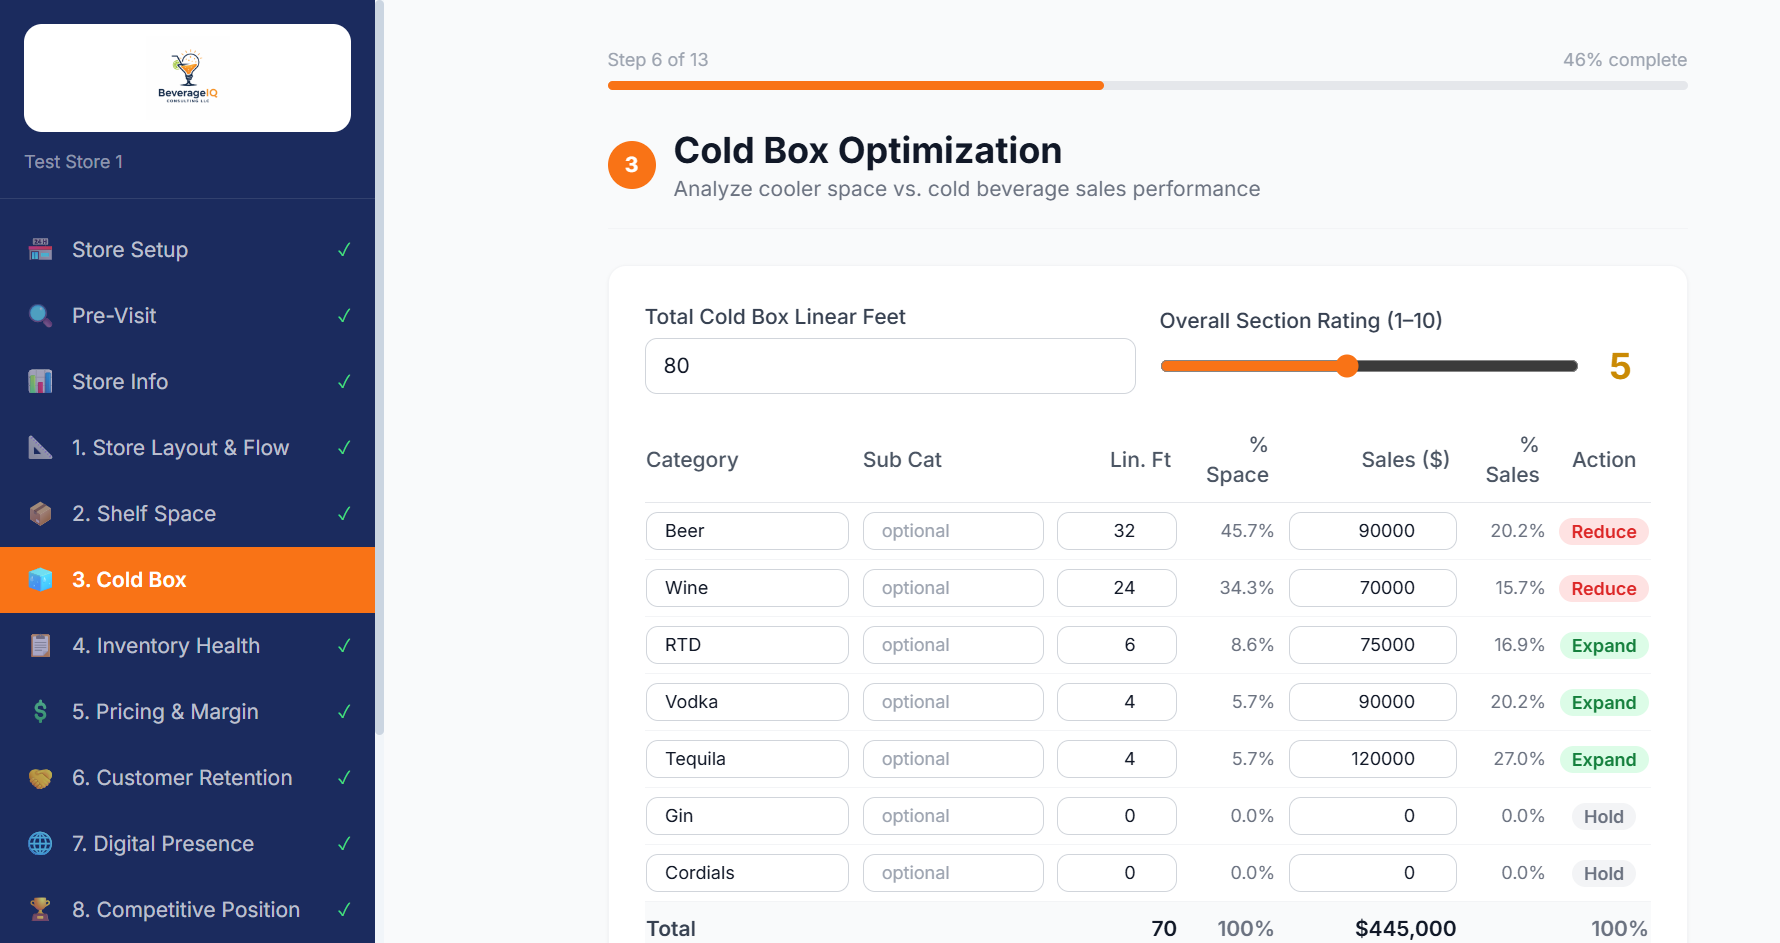Click the orange step number 3 badge
Screen dimensions: 1780x943
[632, 164]
